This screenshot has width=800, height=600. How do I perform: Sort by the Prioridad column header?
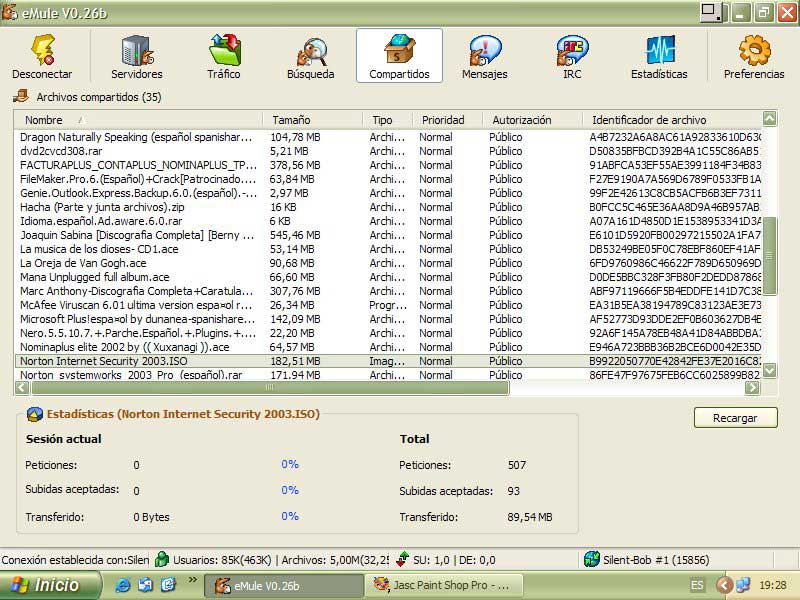pyautogui.click(x=447, y=120)
